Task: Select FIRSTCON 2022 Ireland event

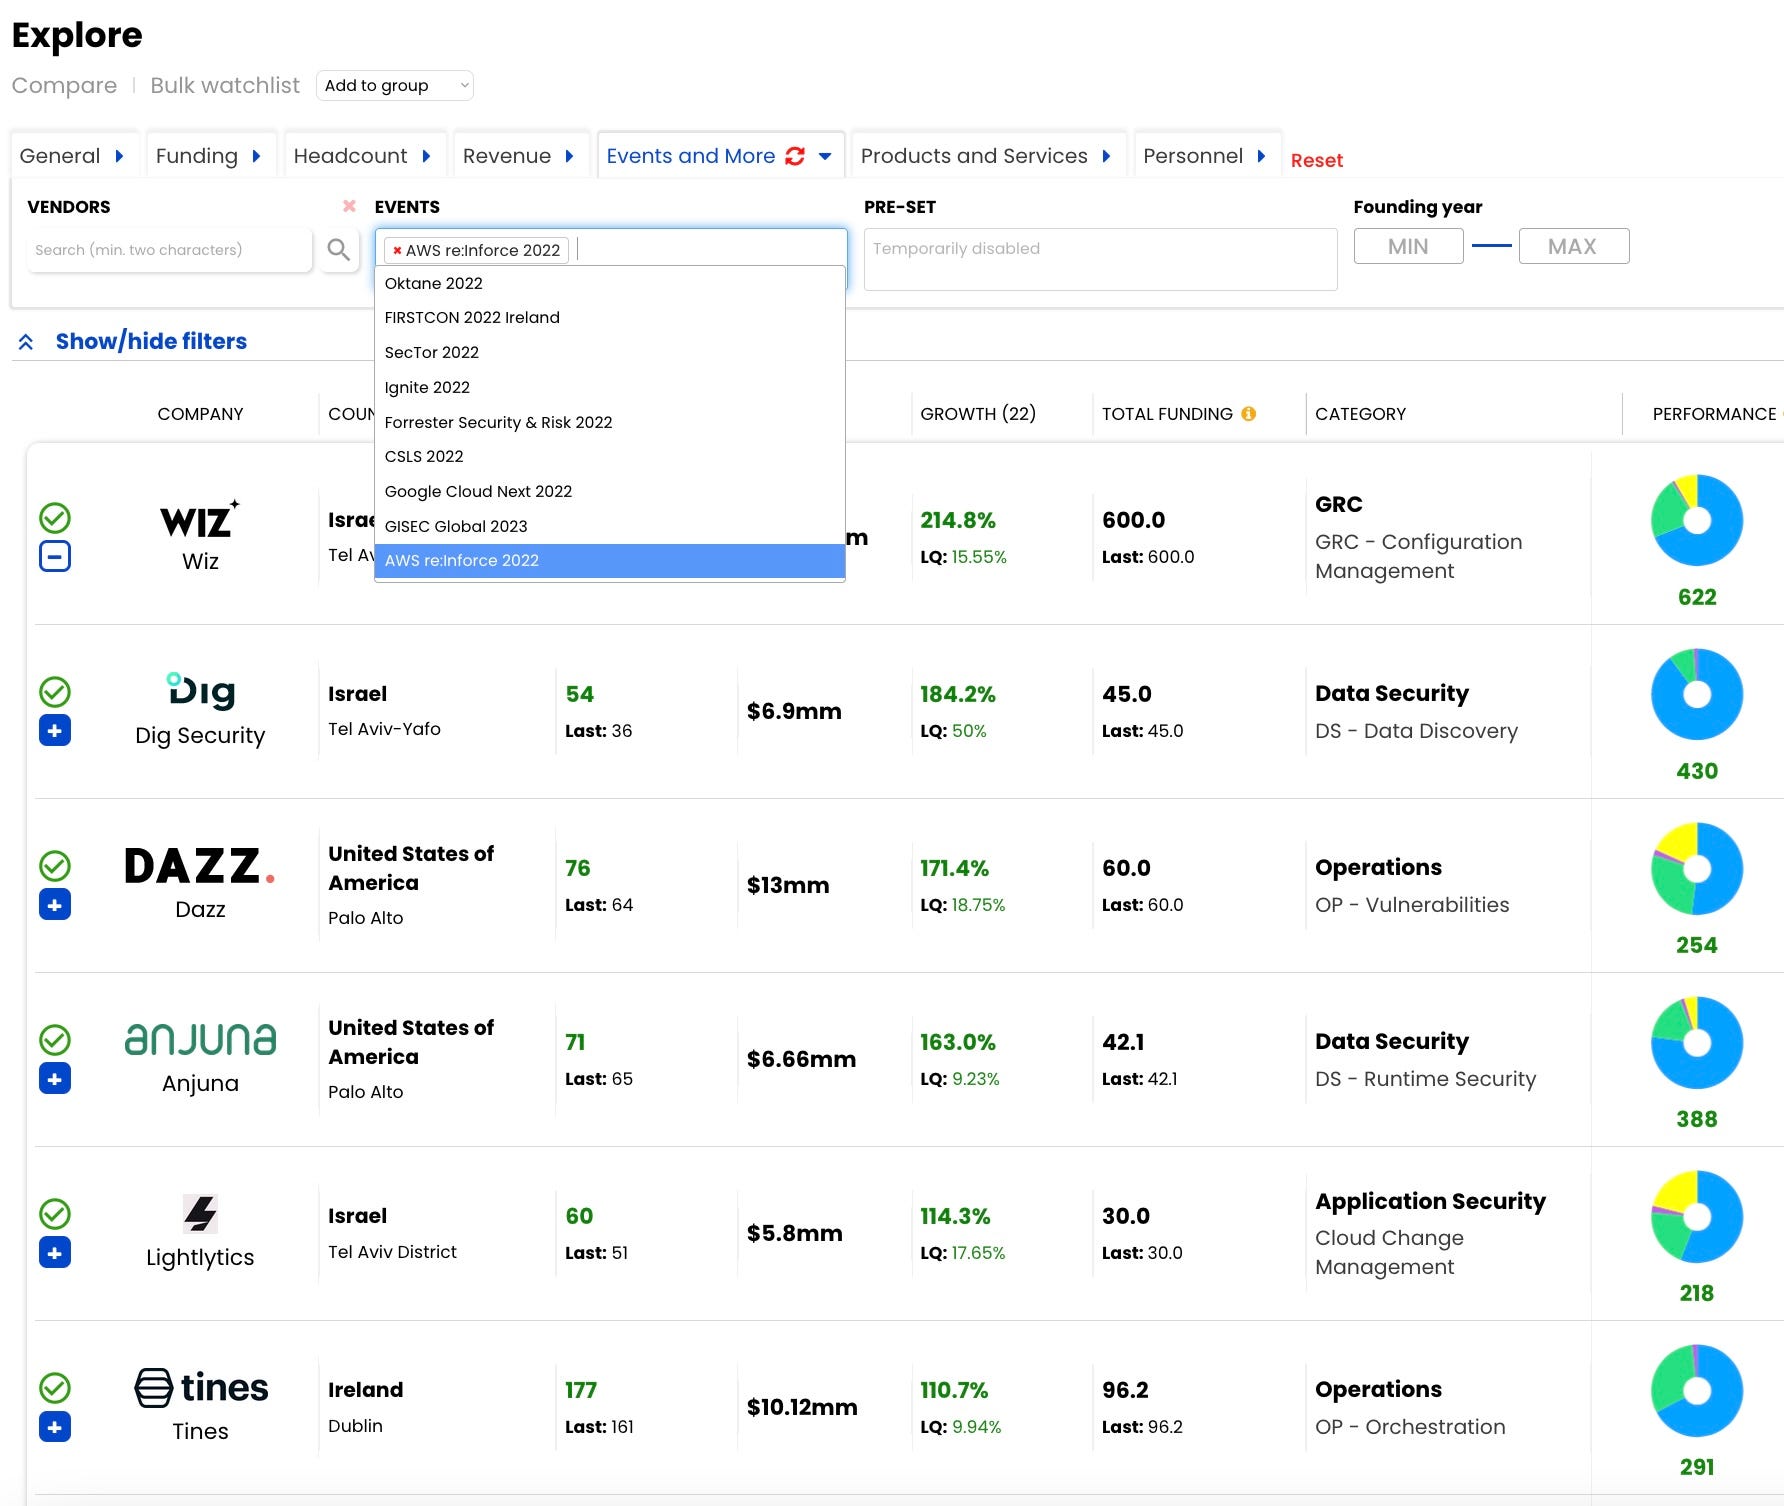Action: point(610,317)
